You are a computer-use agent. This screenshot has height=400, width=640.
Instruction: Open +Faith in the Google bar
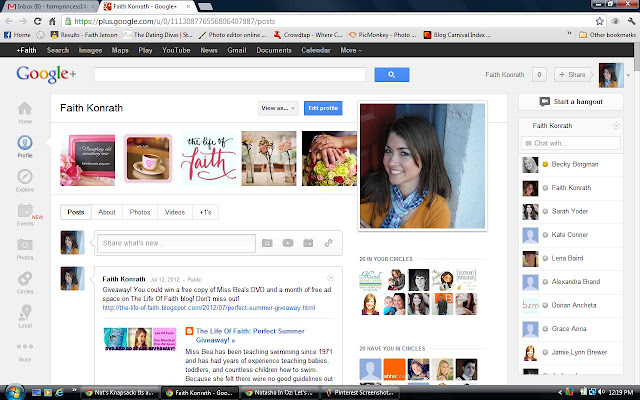pos(27,50)
